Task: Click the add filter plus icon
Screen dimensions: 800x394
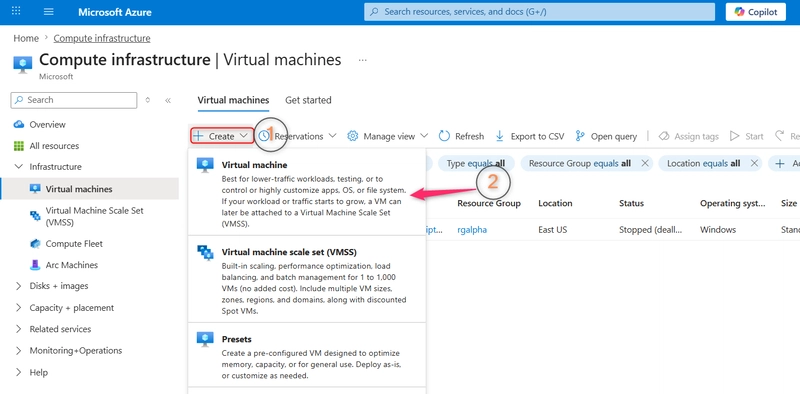Action: click(780, 163)
